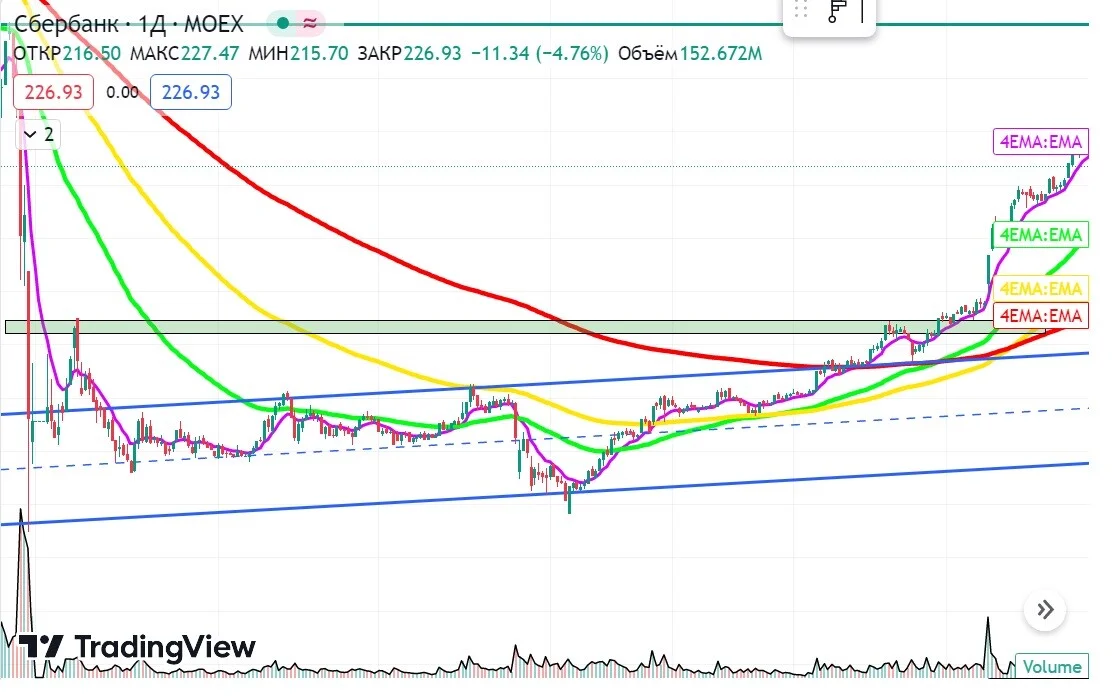Click the −11.34 (−4.76%) change value

click(x=540, y=54)
